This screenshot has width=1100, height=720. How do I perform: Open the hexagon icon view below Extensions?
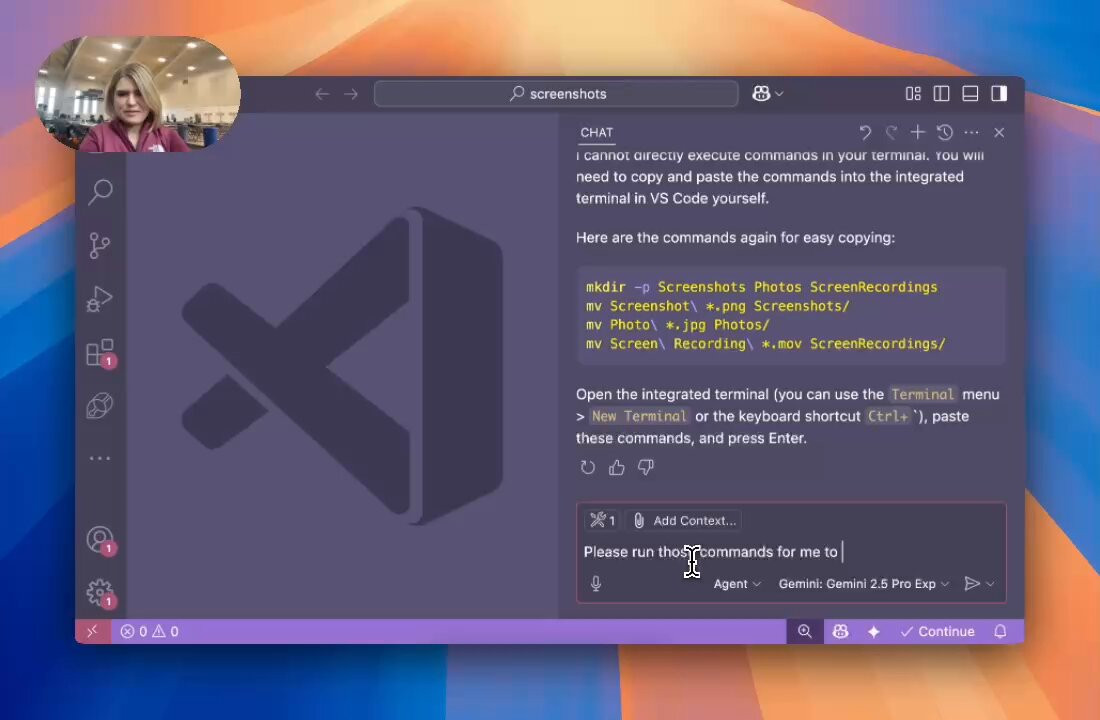[100, 405]
